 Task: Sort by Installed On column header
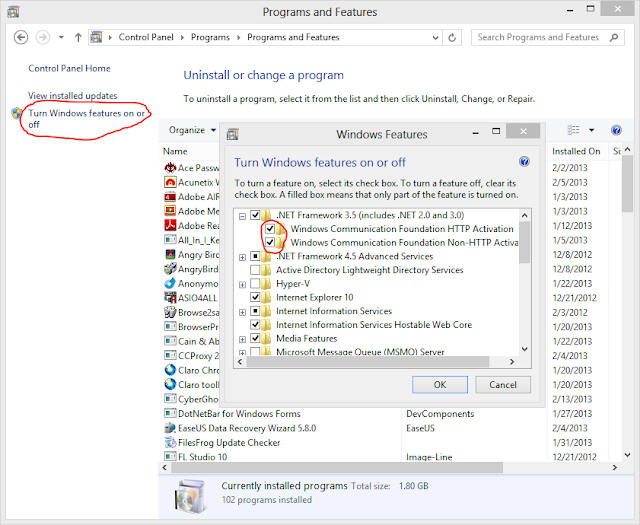click(576, 151)
